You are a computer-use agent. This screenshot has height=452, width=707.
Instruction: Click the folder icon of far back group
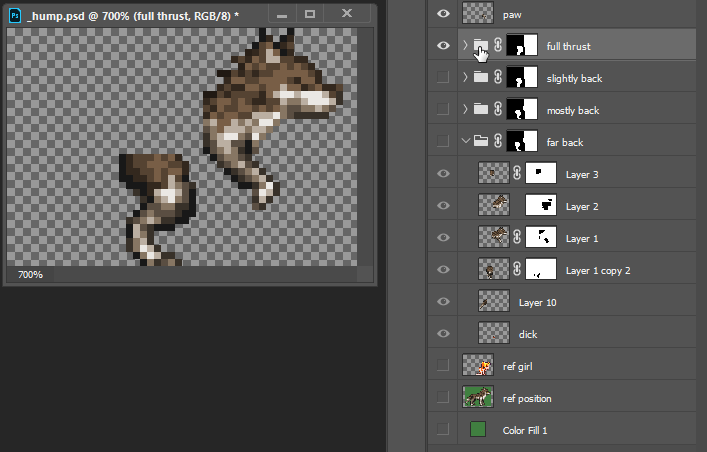pyautogui.click(x=481, y=141)
